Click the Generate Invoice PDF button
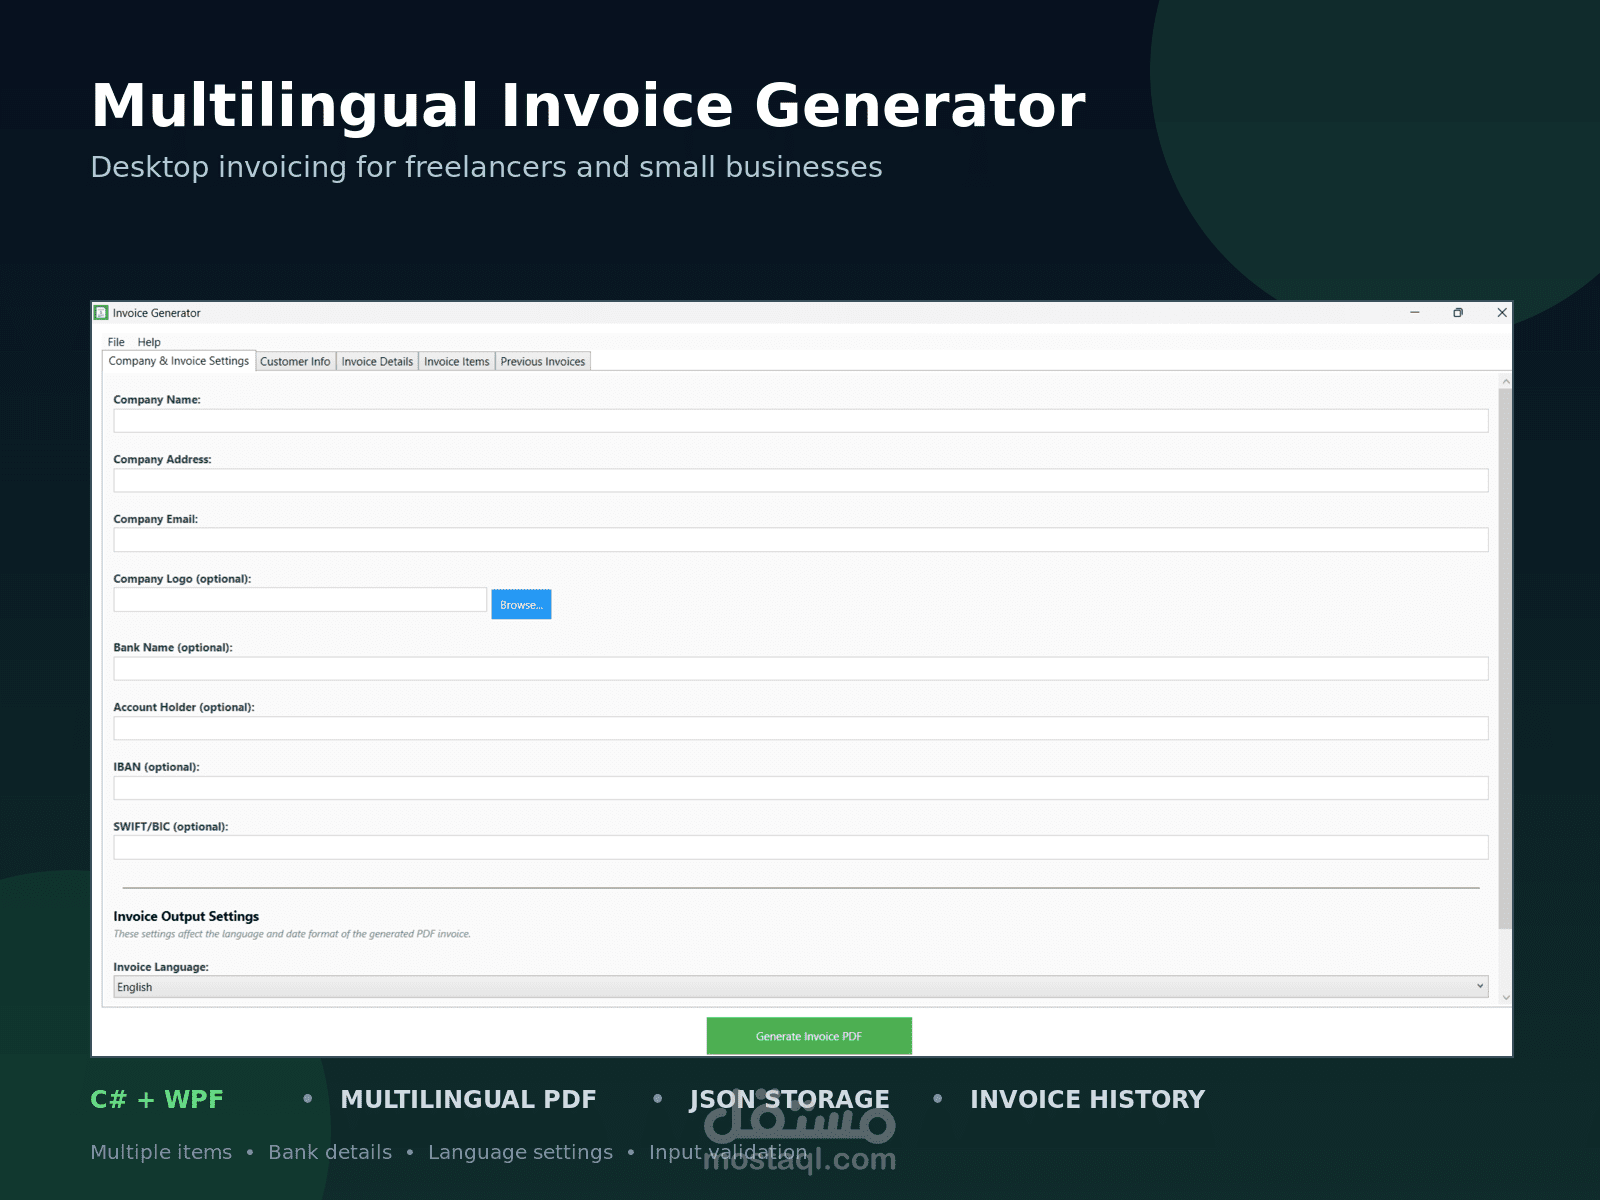The height and width of the screenshot is (1200, 1600). (x=809, y=1036)
